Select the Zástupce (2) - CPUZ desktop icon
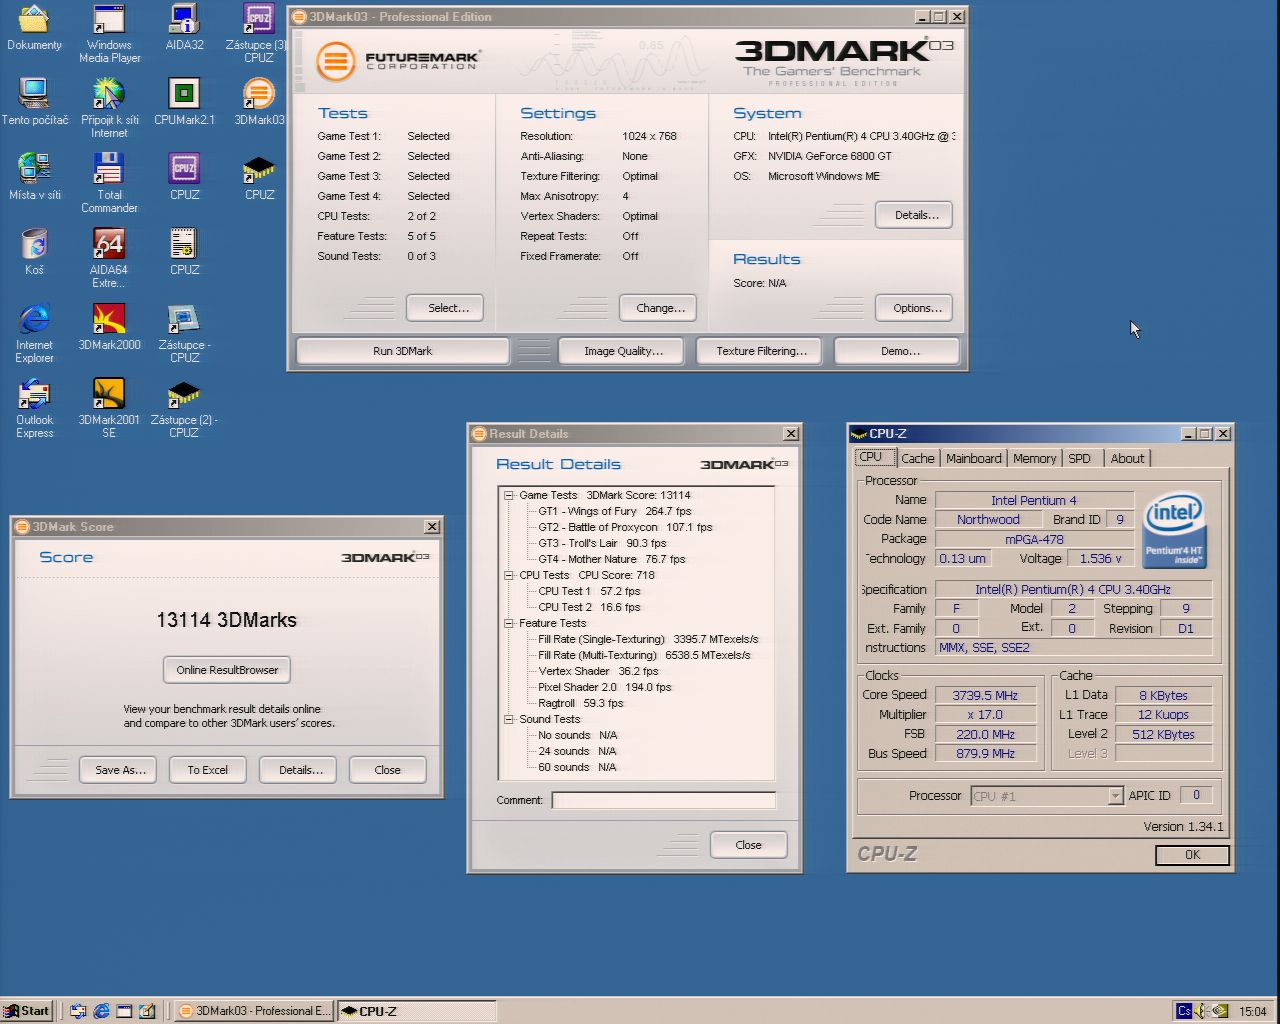 tap(184, 408)
